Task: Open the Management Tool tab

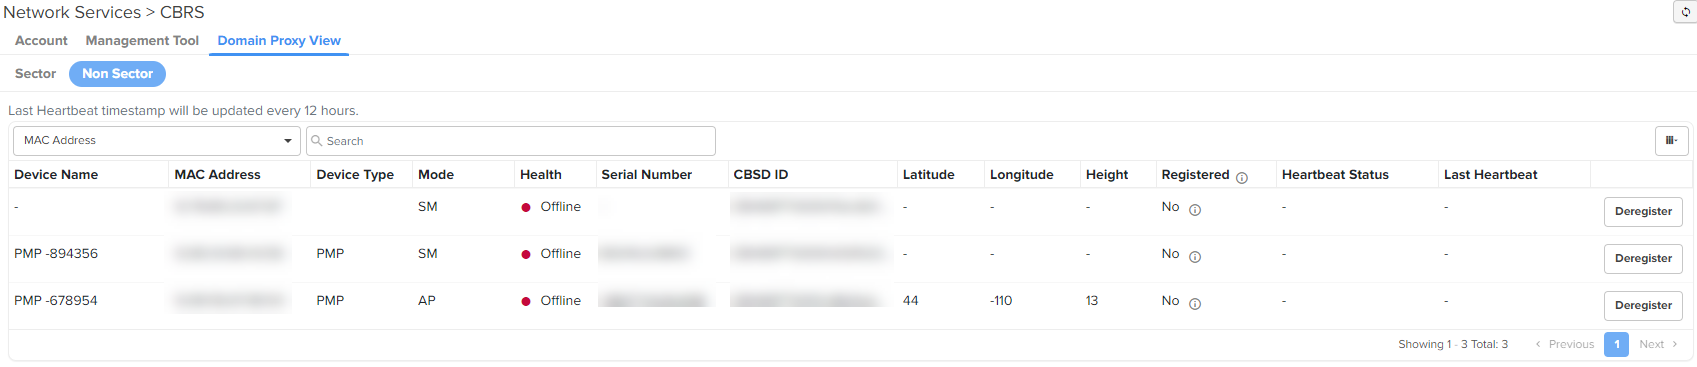Action: pyautogui.click(x=142, y=41)
